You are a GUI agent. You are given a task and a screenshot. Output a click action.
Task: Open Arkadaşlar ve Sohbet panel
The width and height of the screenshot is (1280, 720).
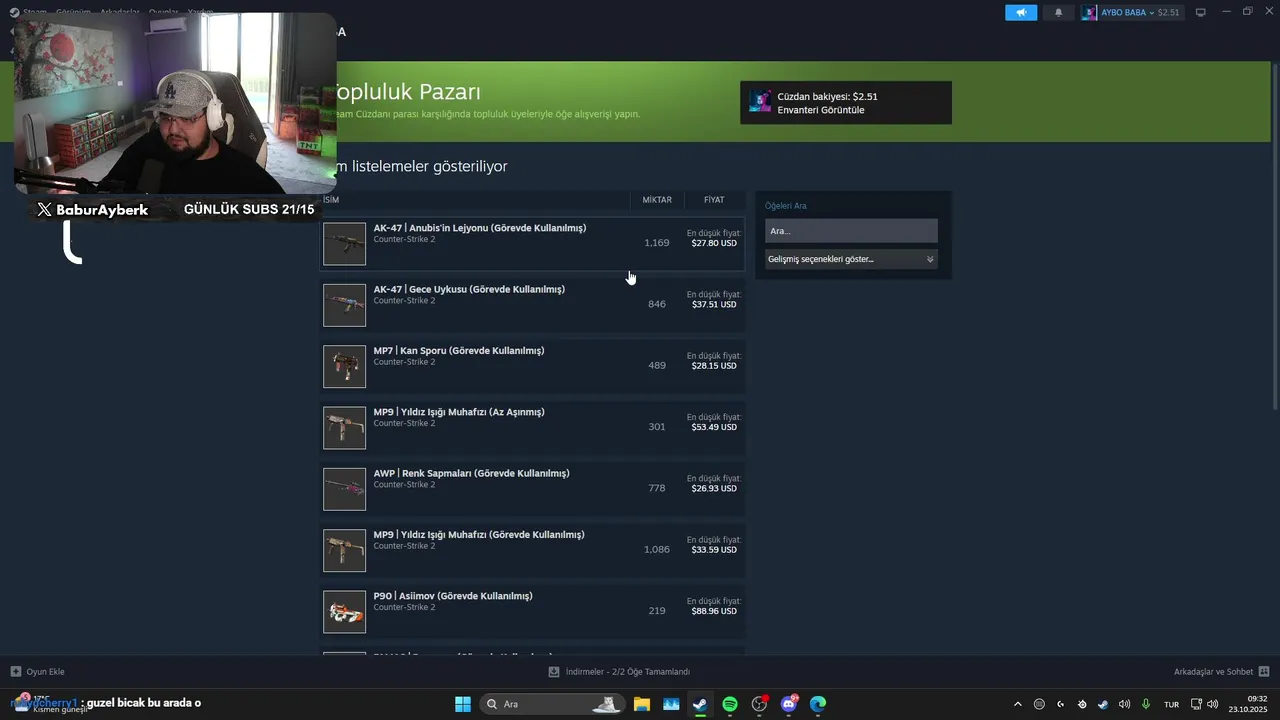pyautogui.click(x=1221, y=672)
